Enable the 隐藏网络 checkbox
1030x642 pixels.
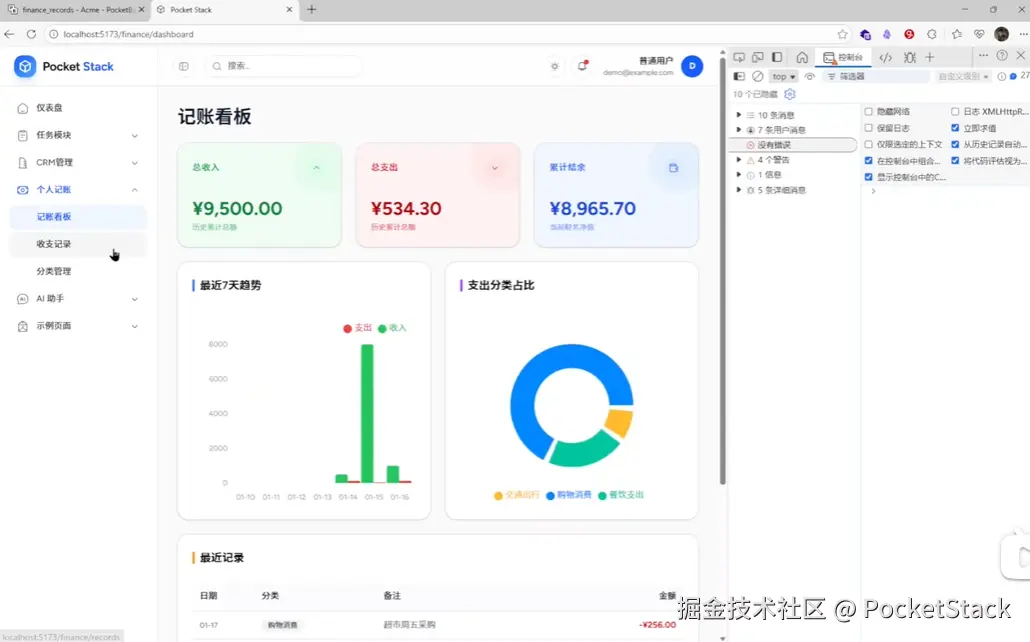pos(868,112)
